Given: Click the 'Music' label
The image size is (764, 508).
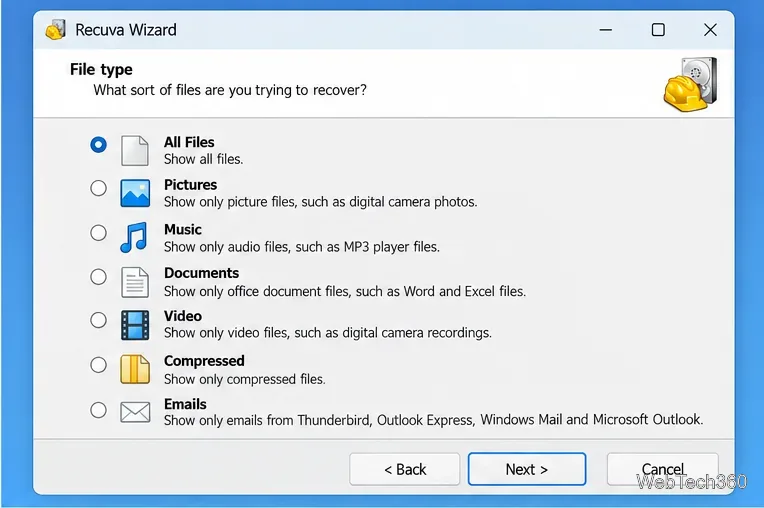Looking at the screenshot, I should (x=183, y=229).
